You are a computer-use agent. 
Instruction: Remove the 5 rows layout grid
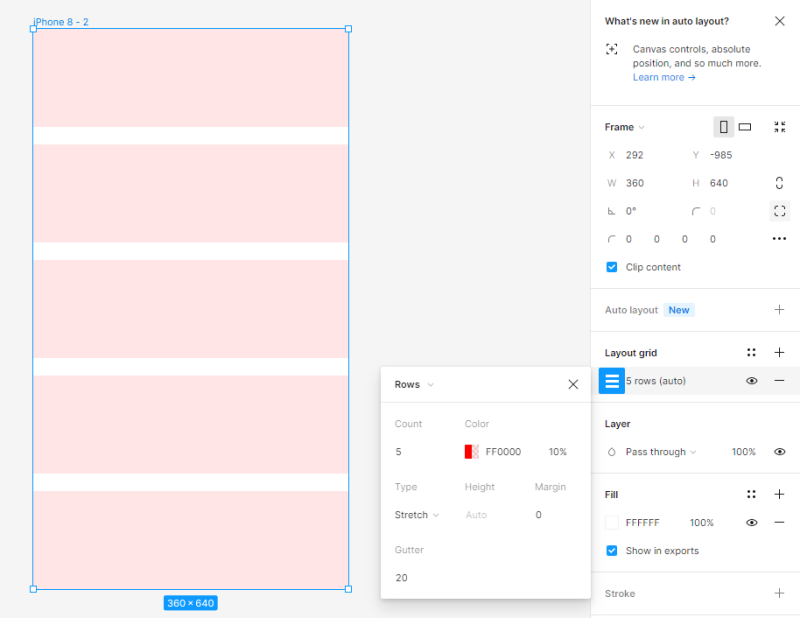(779, 381)
